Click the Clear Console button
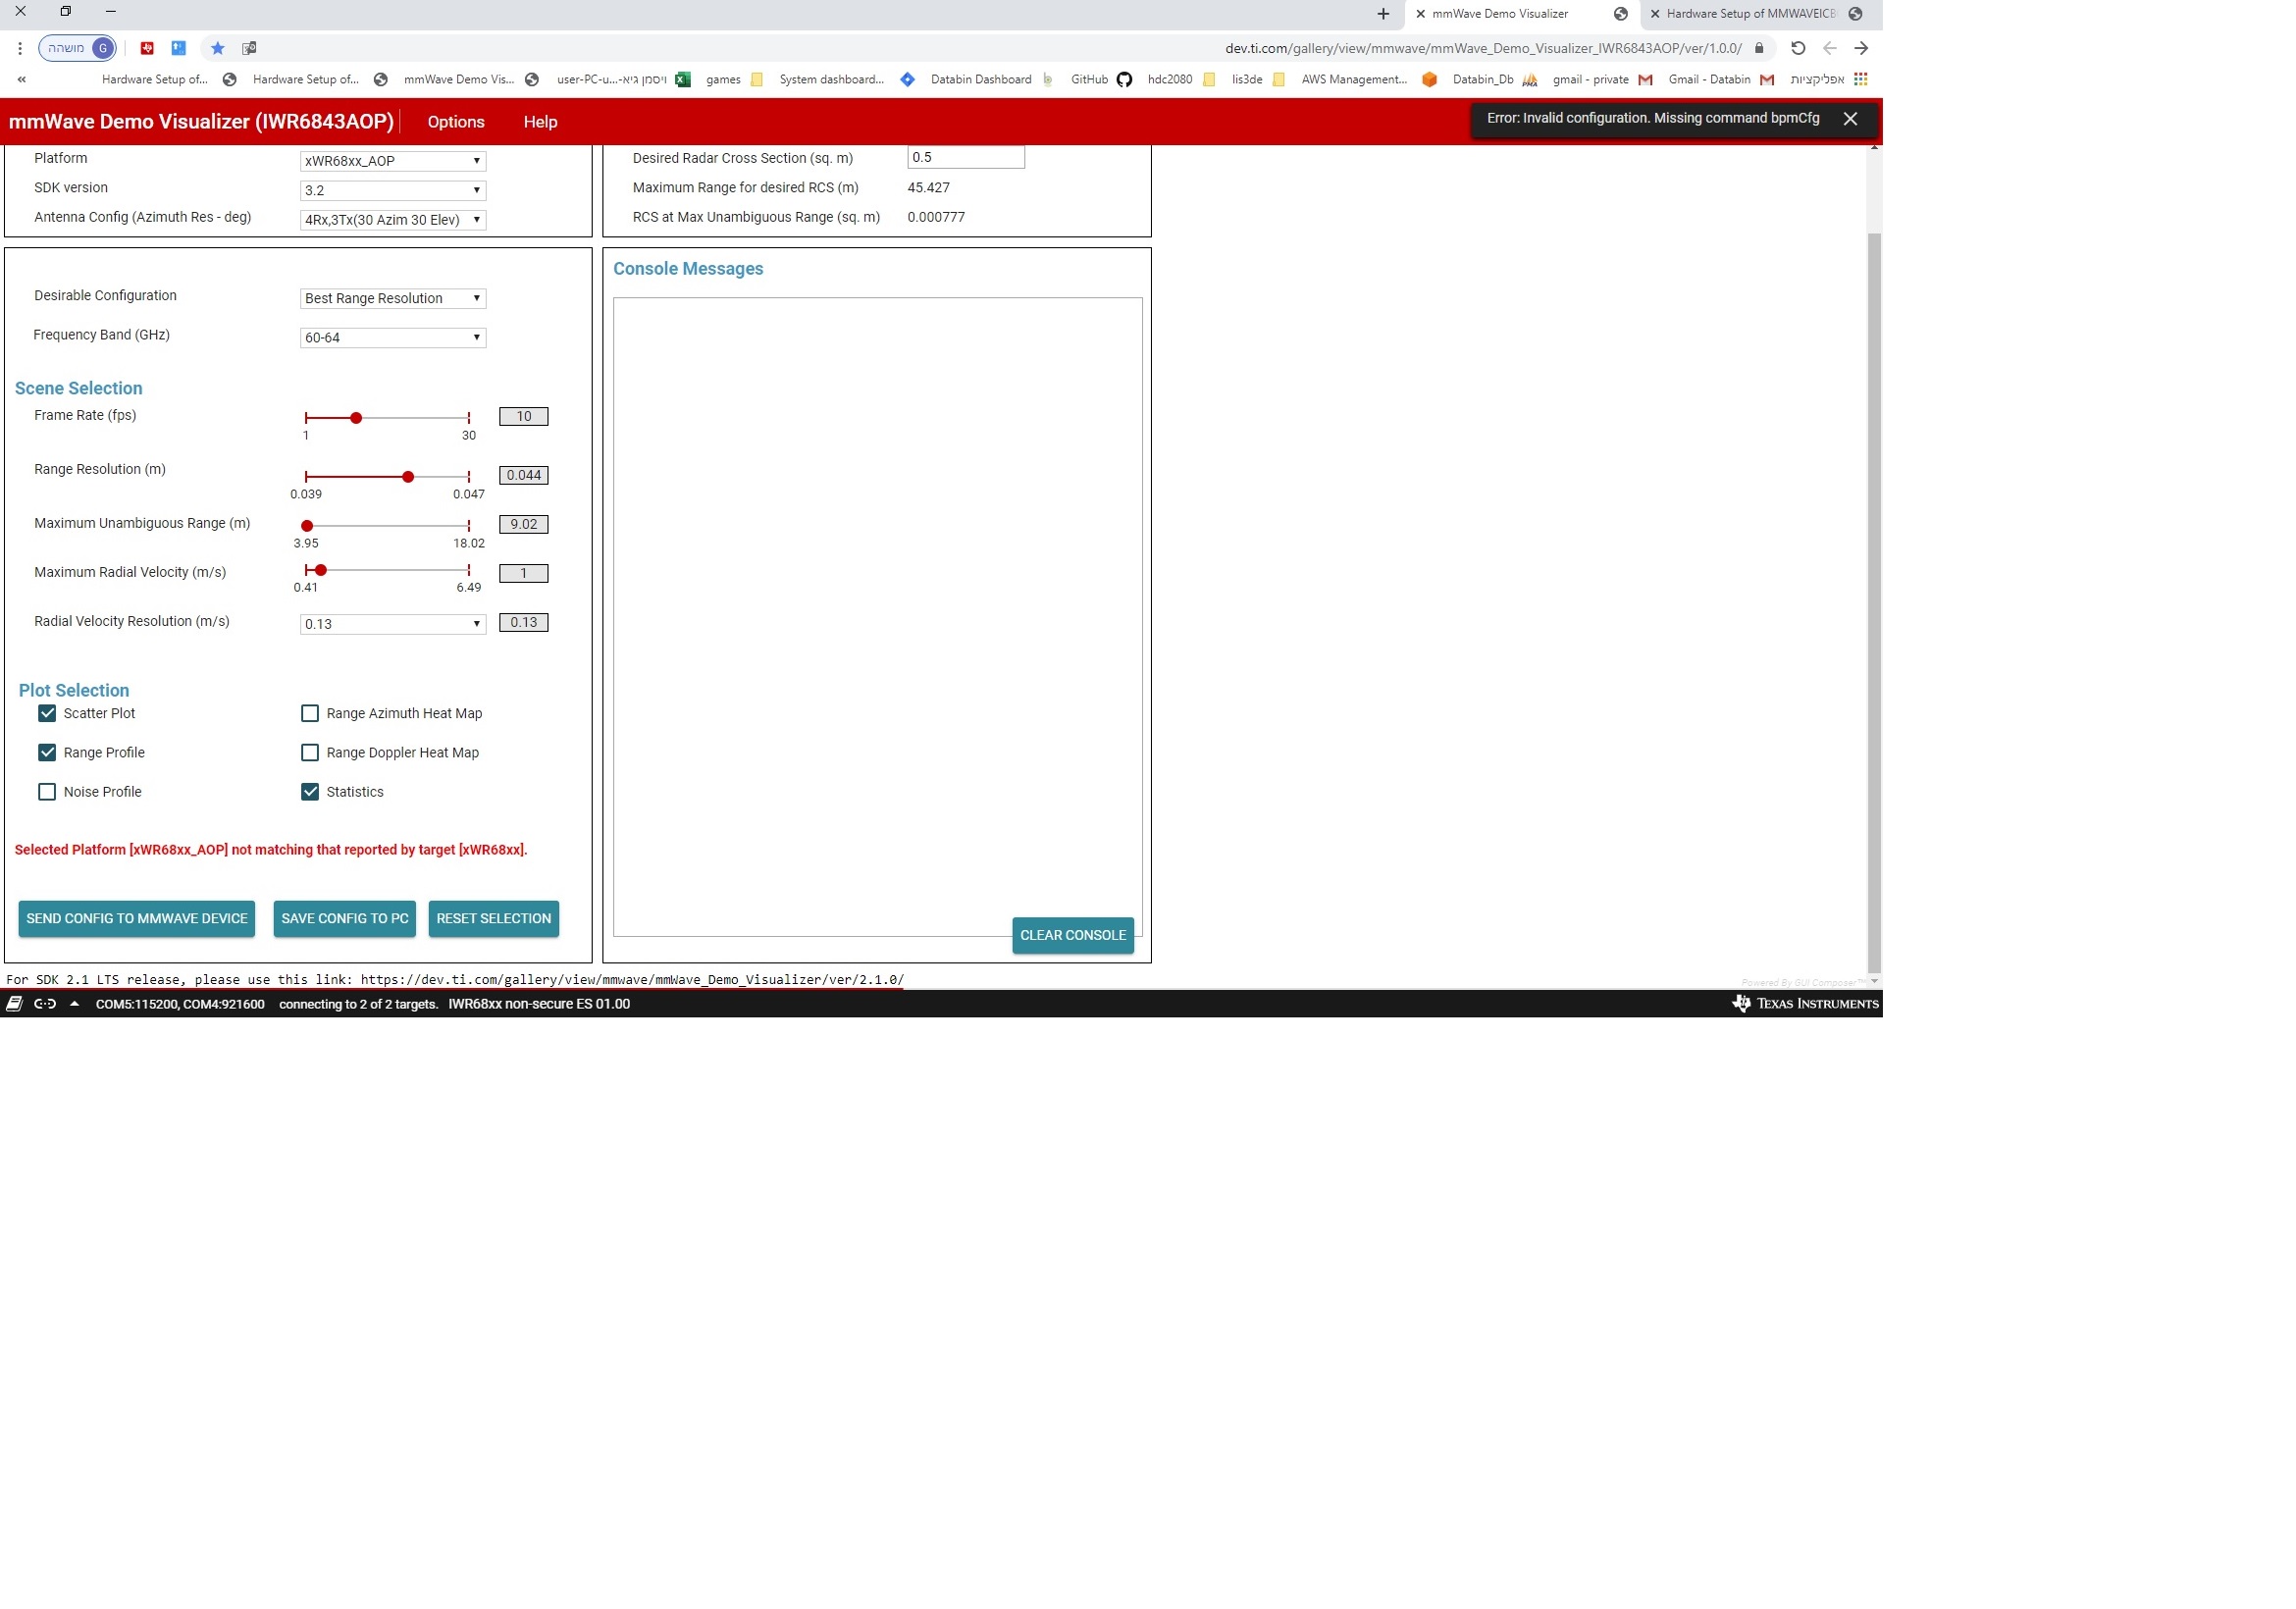Image resolution: width=2296 pixels, height=1609 pixels. click(1072, 935)
